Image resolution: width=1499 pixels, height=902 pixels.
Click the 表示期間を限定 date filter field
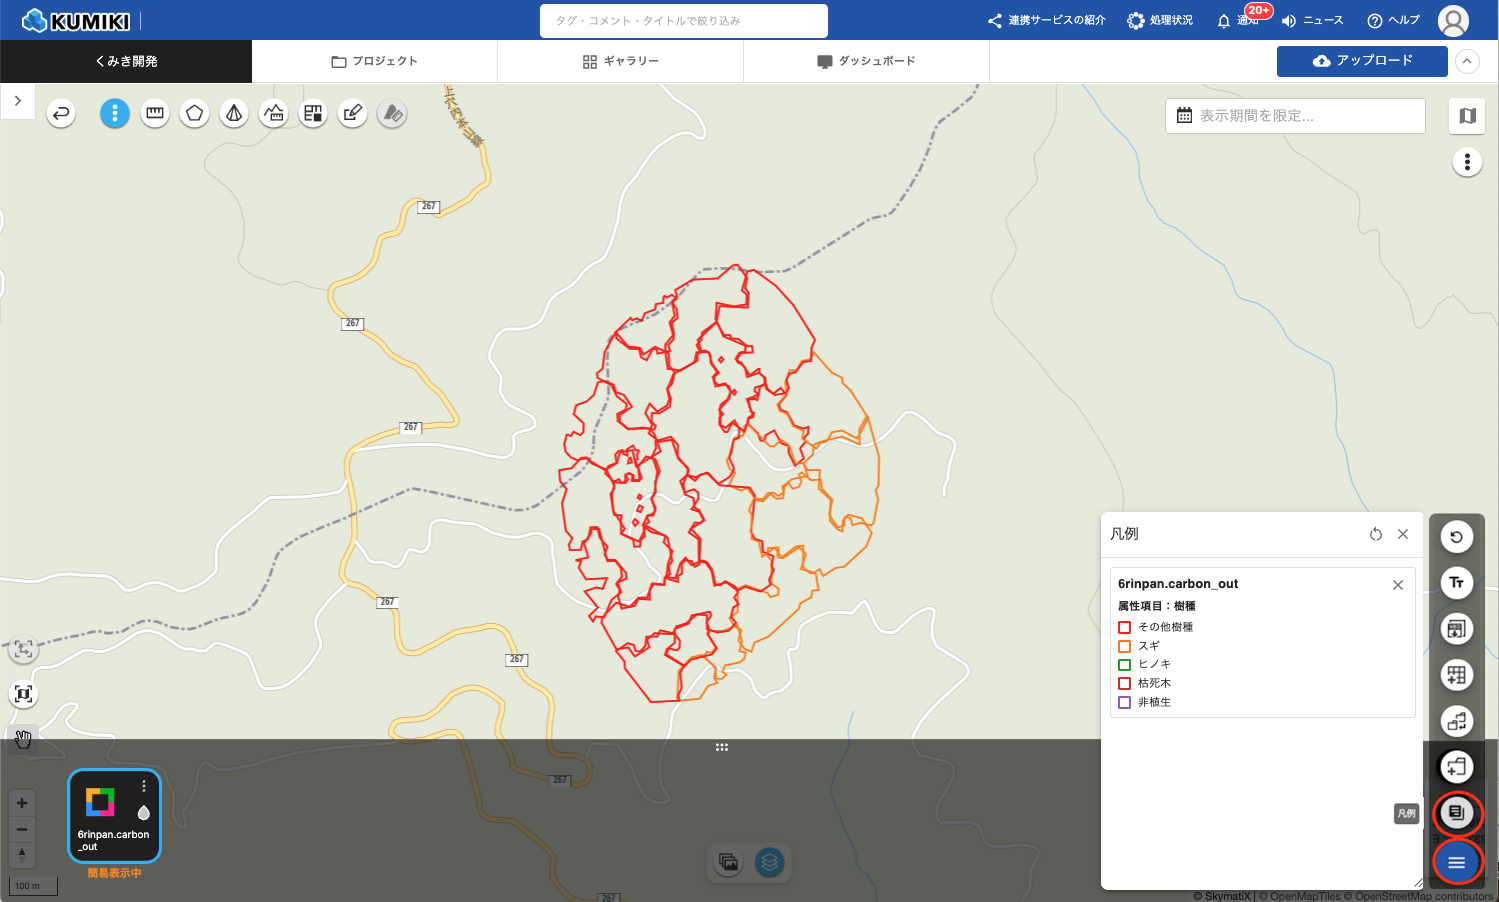point(1295,116)
